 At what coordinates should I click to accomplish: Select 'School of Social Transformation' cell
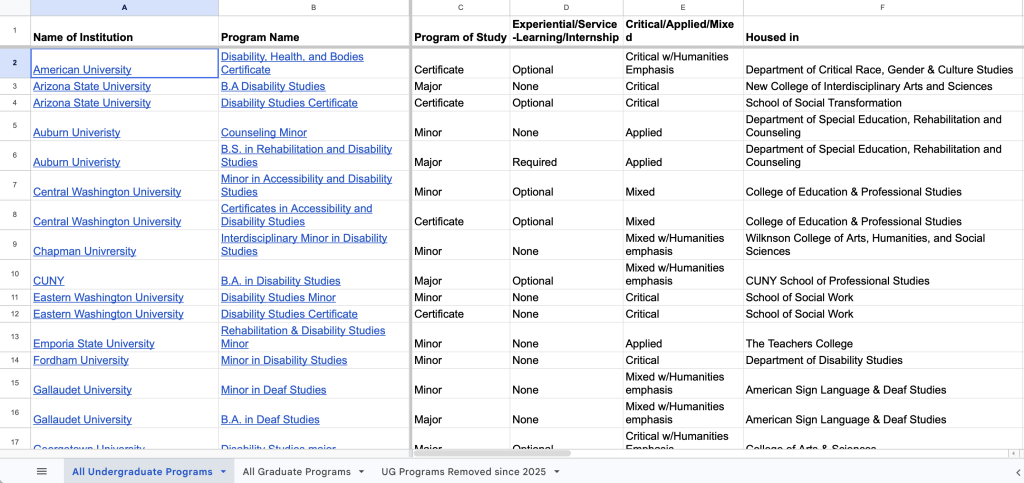(x=883, y=103)
